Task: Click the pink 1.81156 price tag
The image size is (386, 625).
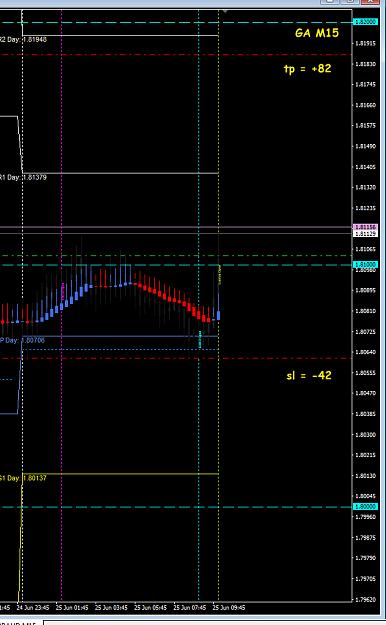Action: click(x=365, y=227)
